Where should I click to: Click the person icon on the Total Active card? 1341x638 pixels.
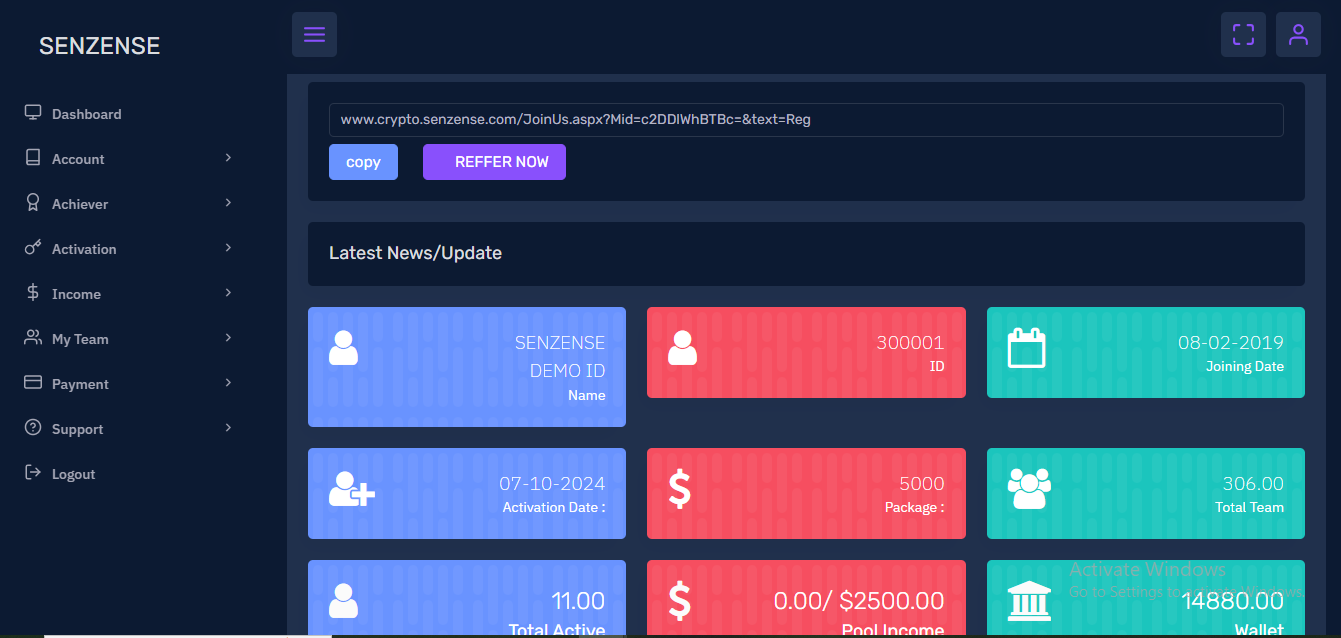(343, 600)
